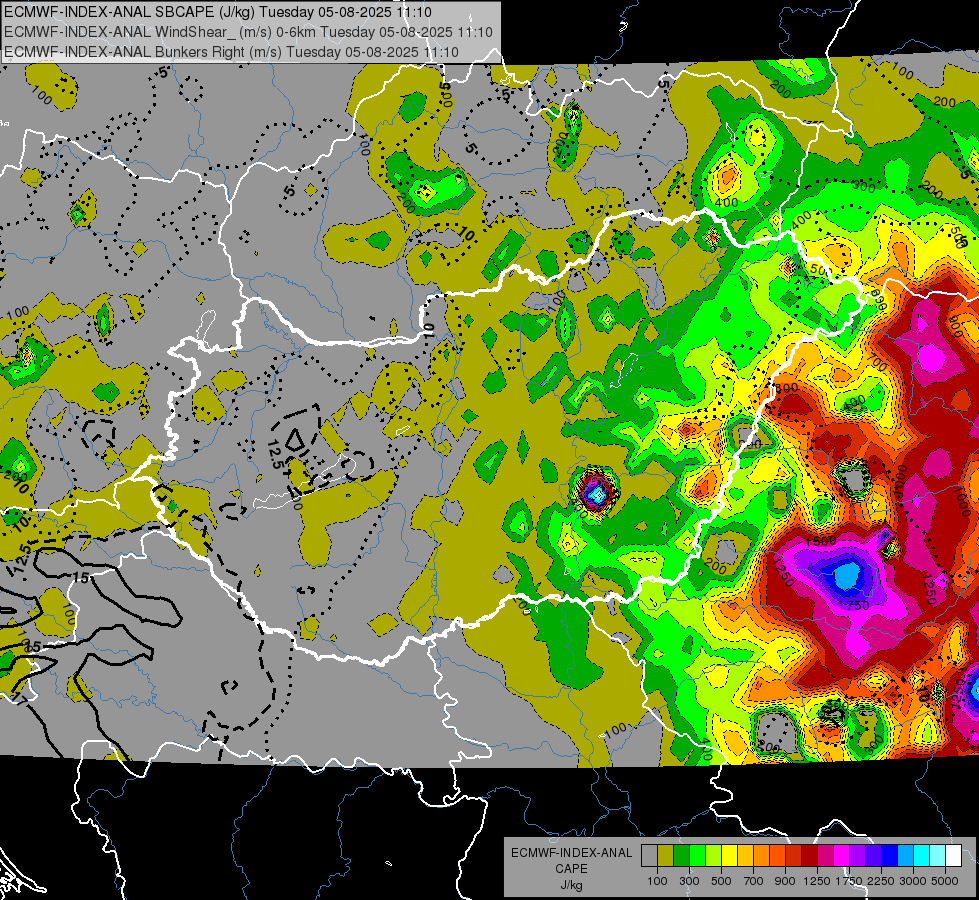Viewport: 979px width, 900px height.
Task: Click the legend value 300
Action: (x=689, y=881)
